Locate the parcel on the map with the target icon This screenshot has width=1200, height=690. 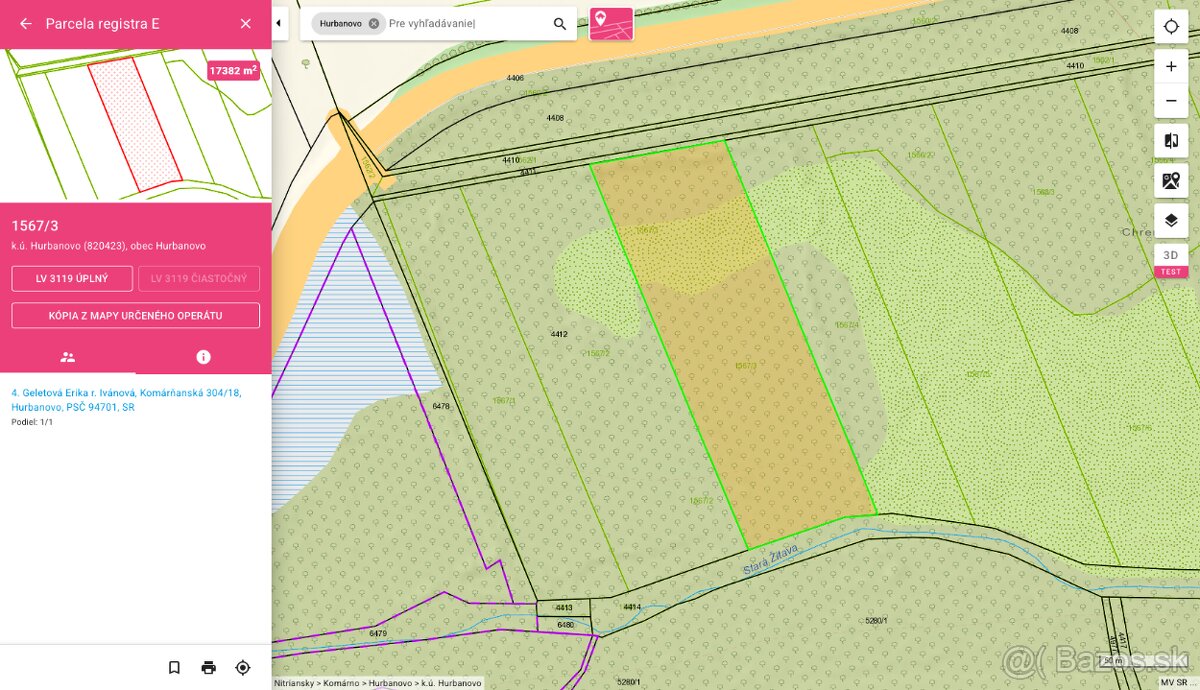(242, 667)
